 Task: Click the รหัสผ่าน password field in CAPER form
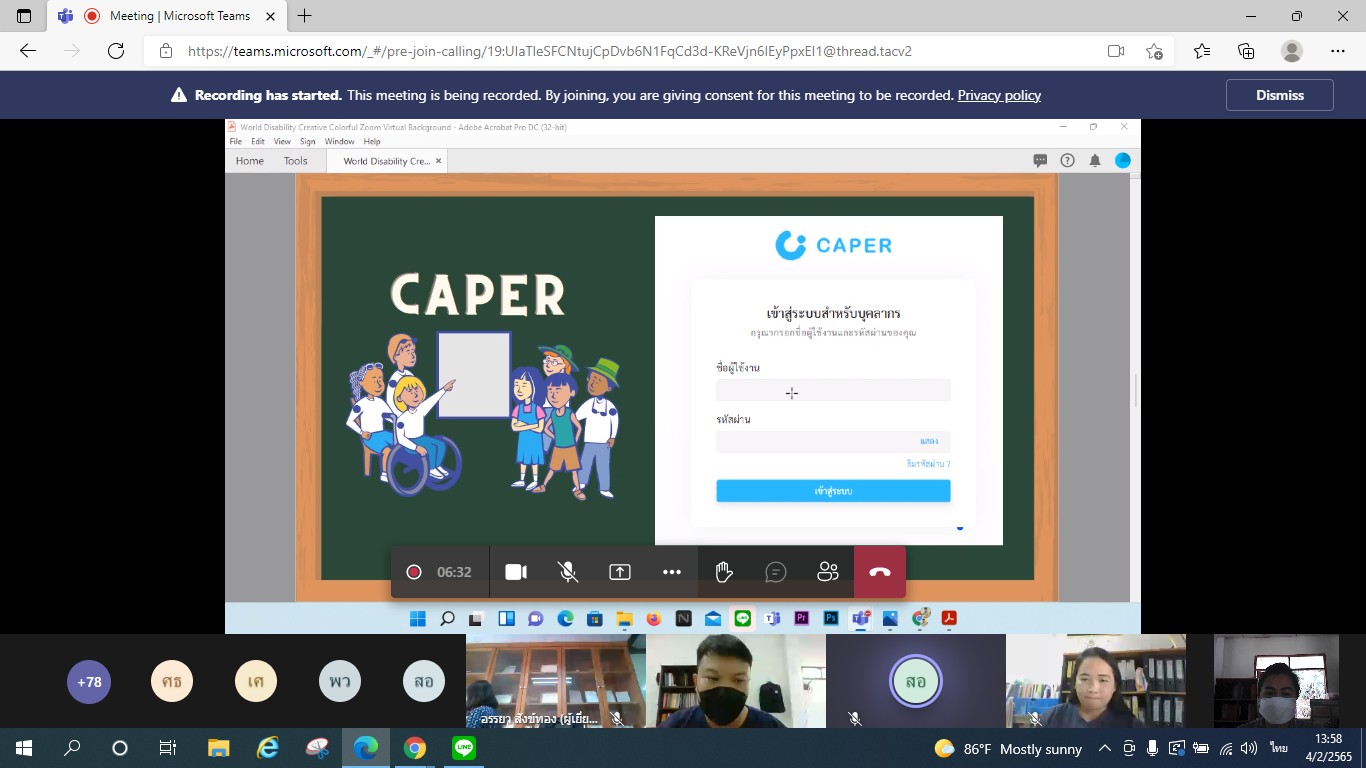click(833, 441)
